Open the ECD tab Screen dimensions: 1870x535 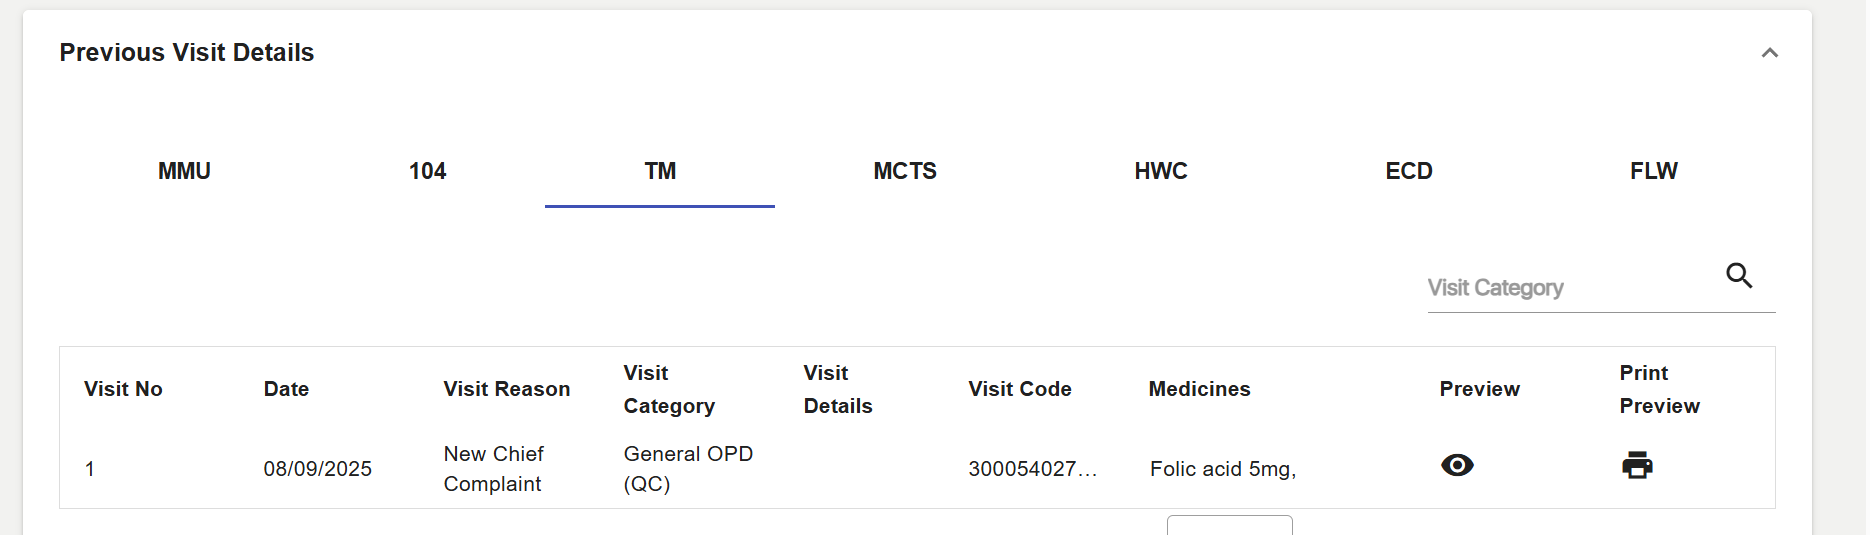tap(1408, 171)
